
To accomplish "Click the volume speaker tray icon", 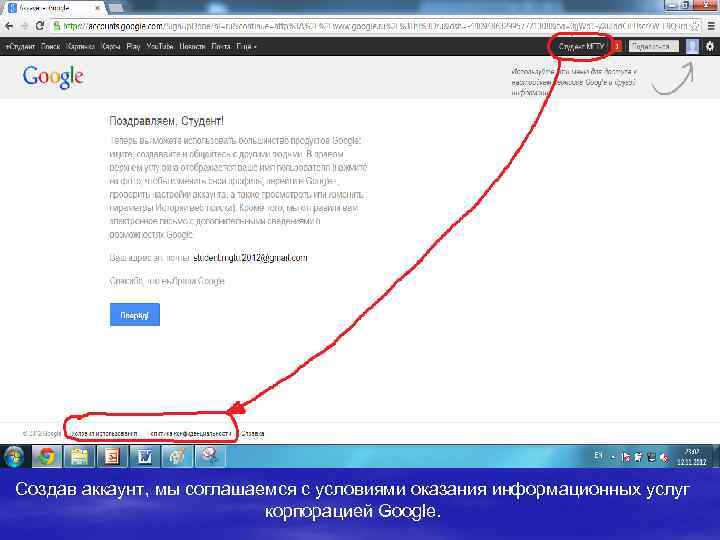I will coord(664,457).
